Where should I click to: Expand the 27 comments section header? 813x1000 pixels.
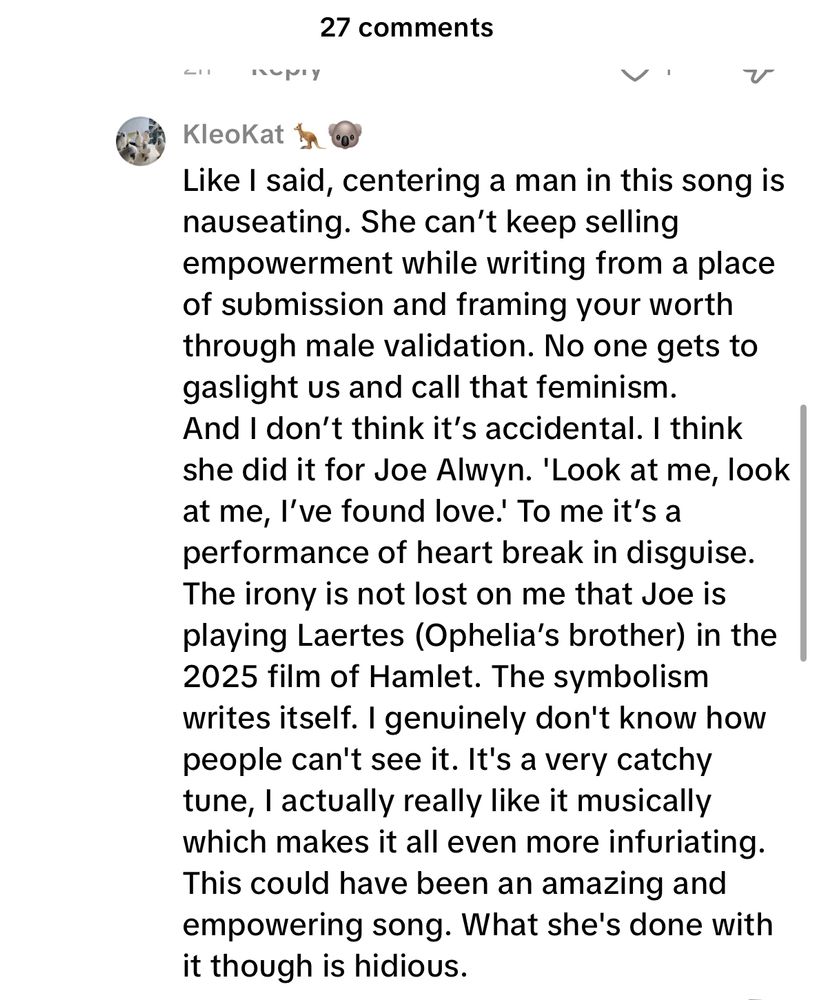coord(406,27)
